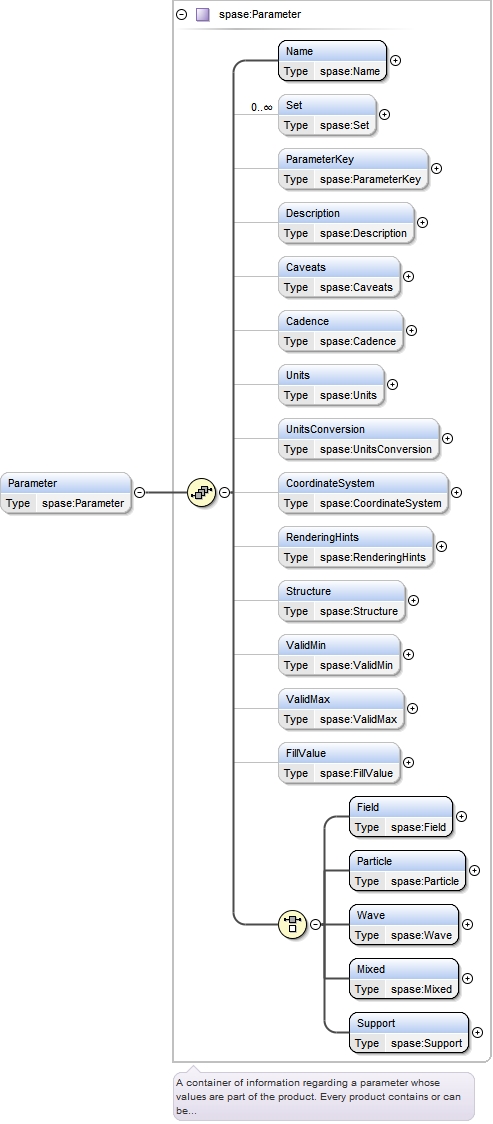
Task: Click the choice compositor icon near Field group
Action: click(x=292, y=924)
